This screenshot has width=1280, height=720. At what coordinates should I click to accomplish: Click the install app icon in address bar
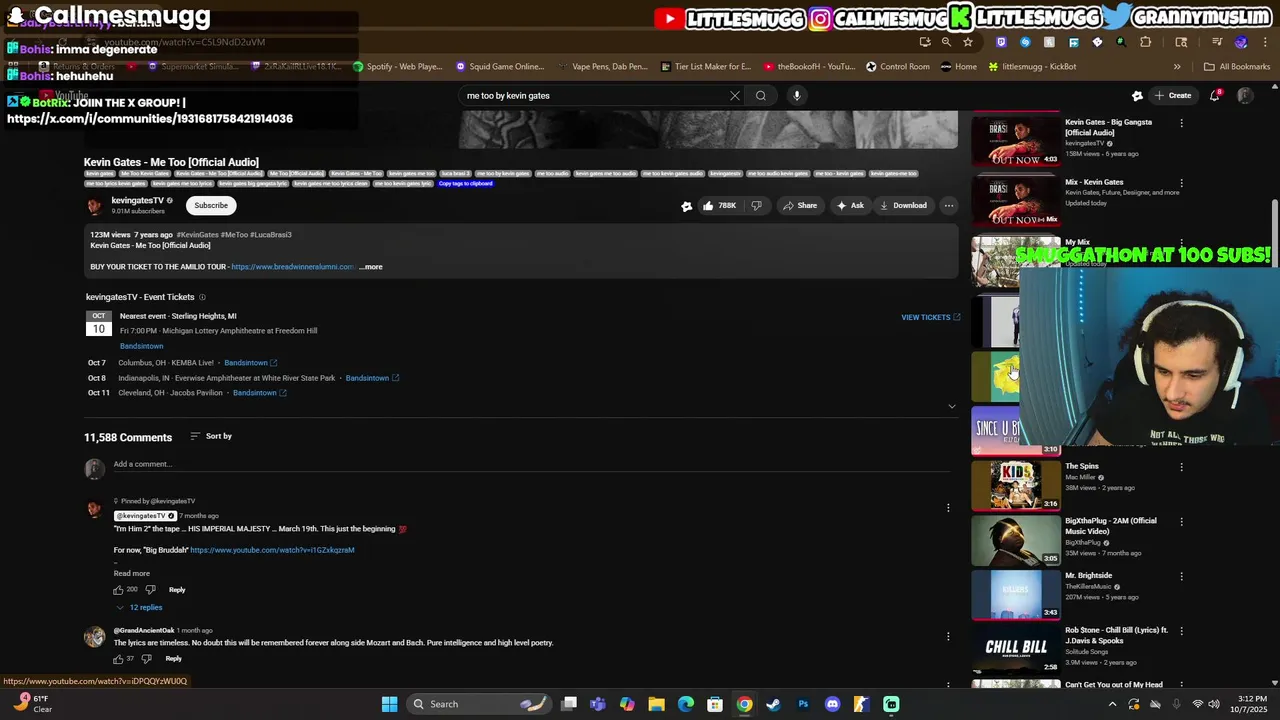coord(925,42)
